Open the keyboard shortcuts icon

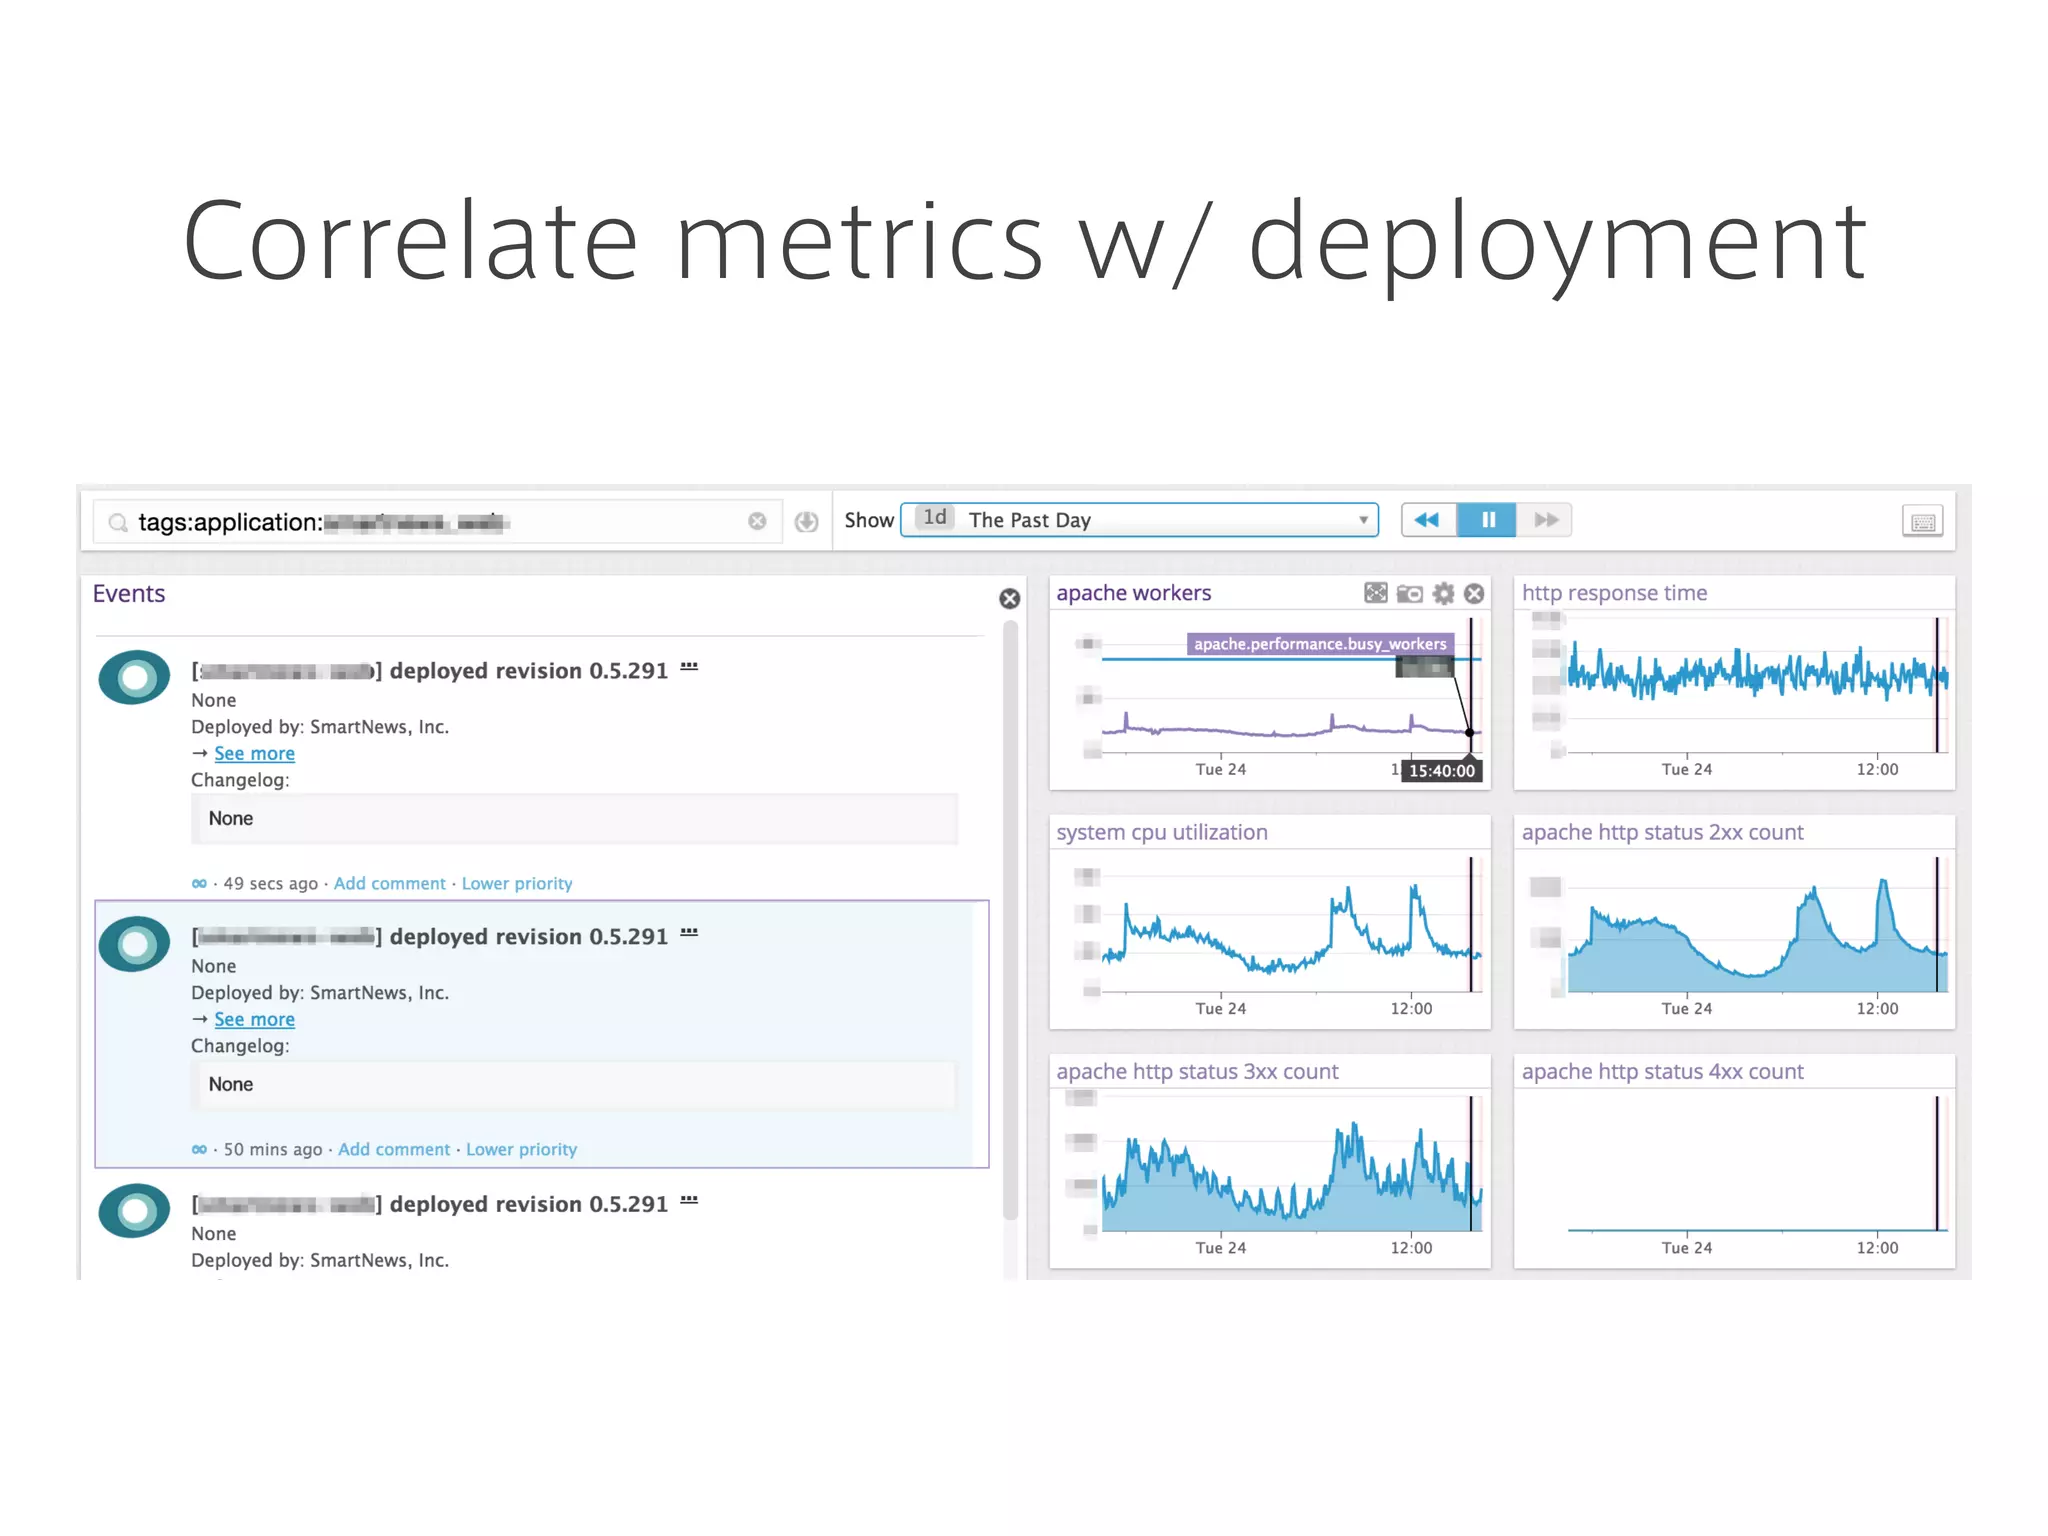tap(1921, 521)
